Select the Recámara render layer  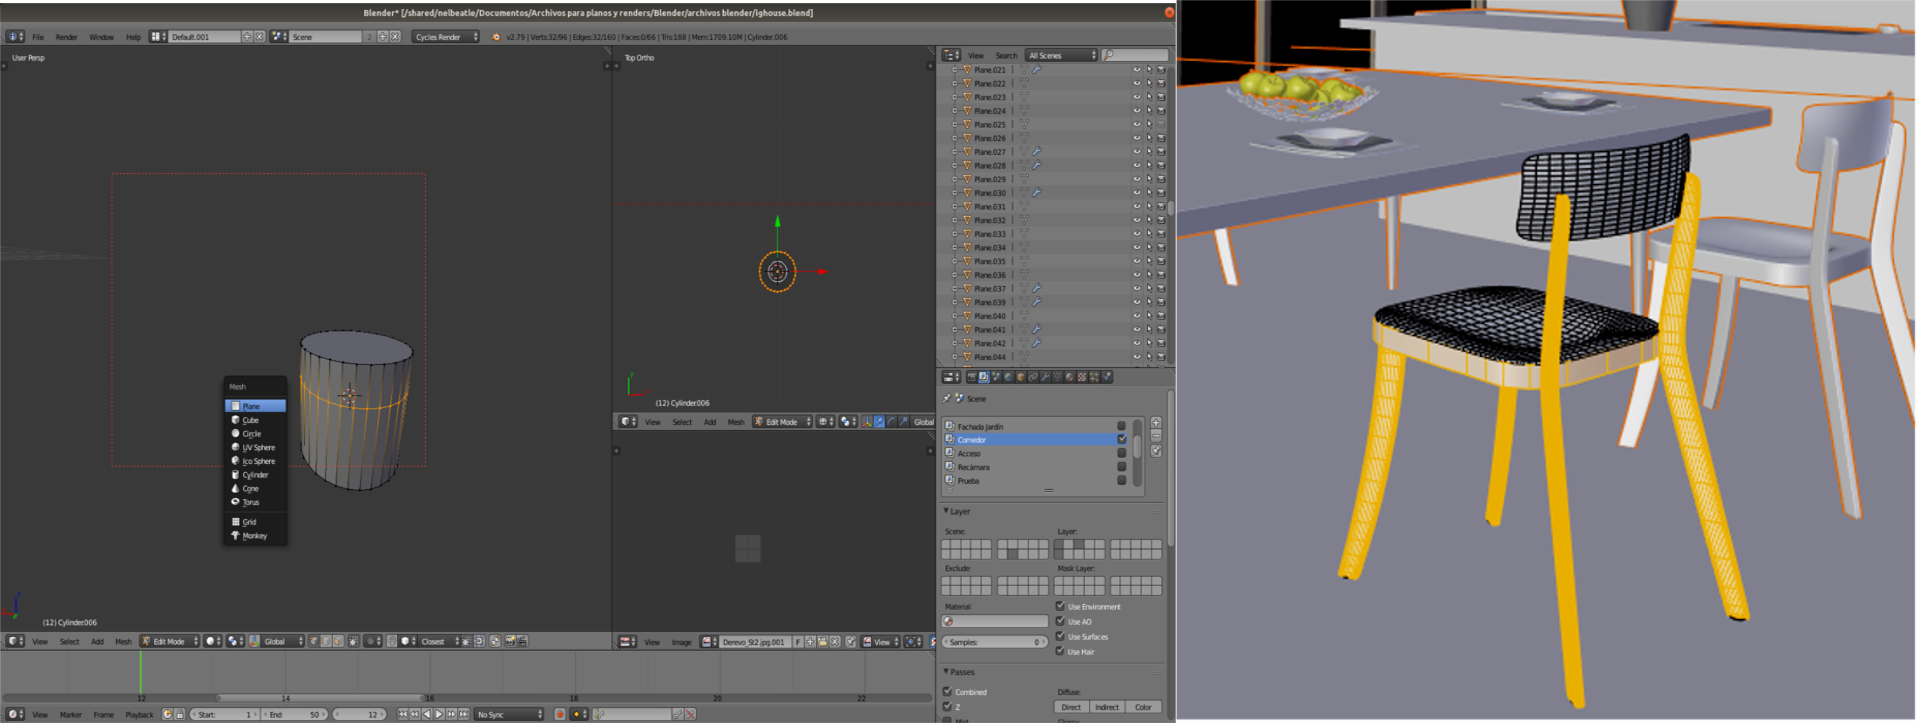(x=973, y=467)
